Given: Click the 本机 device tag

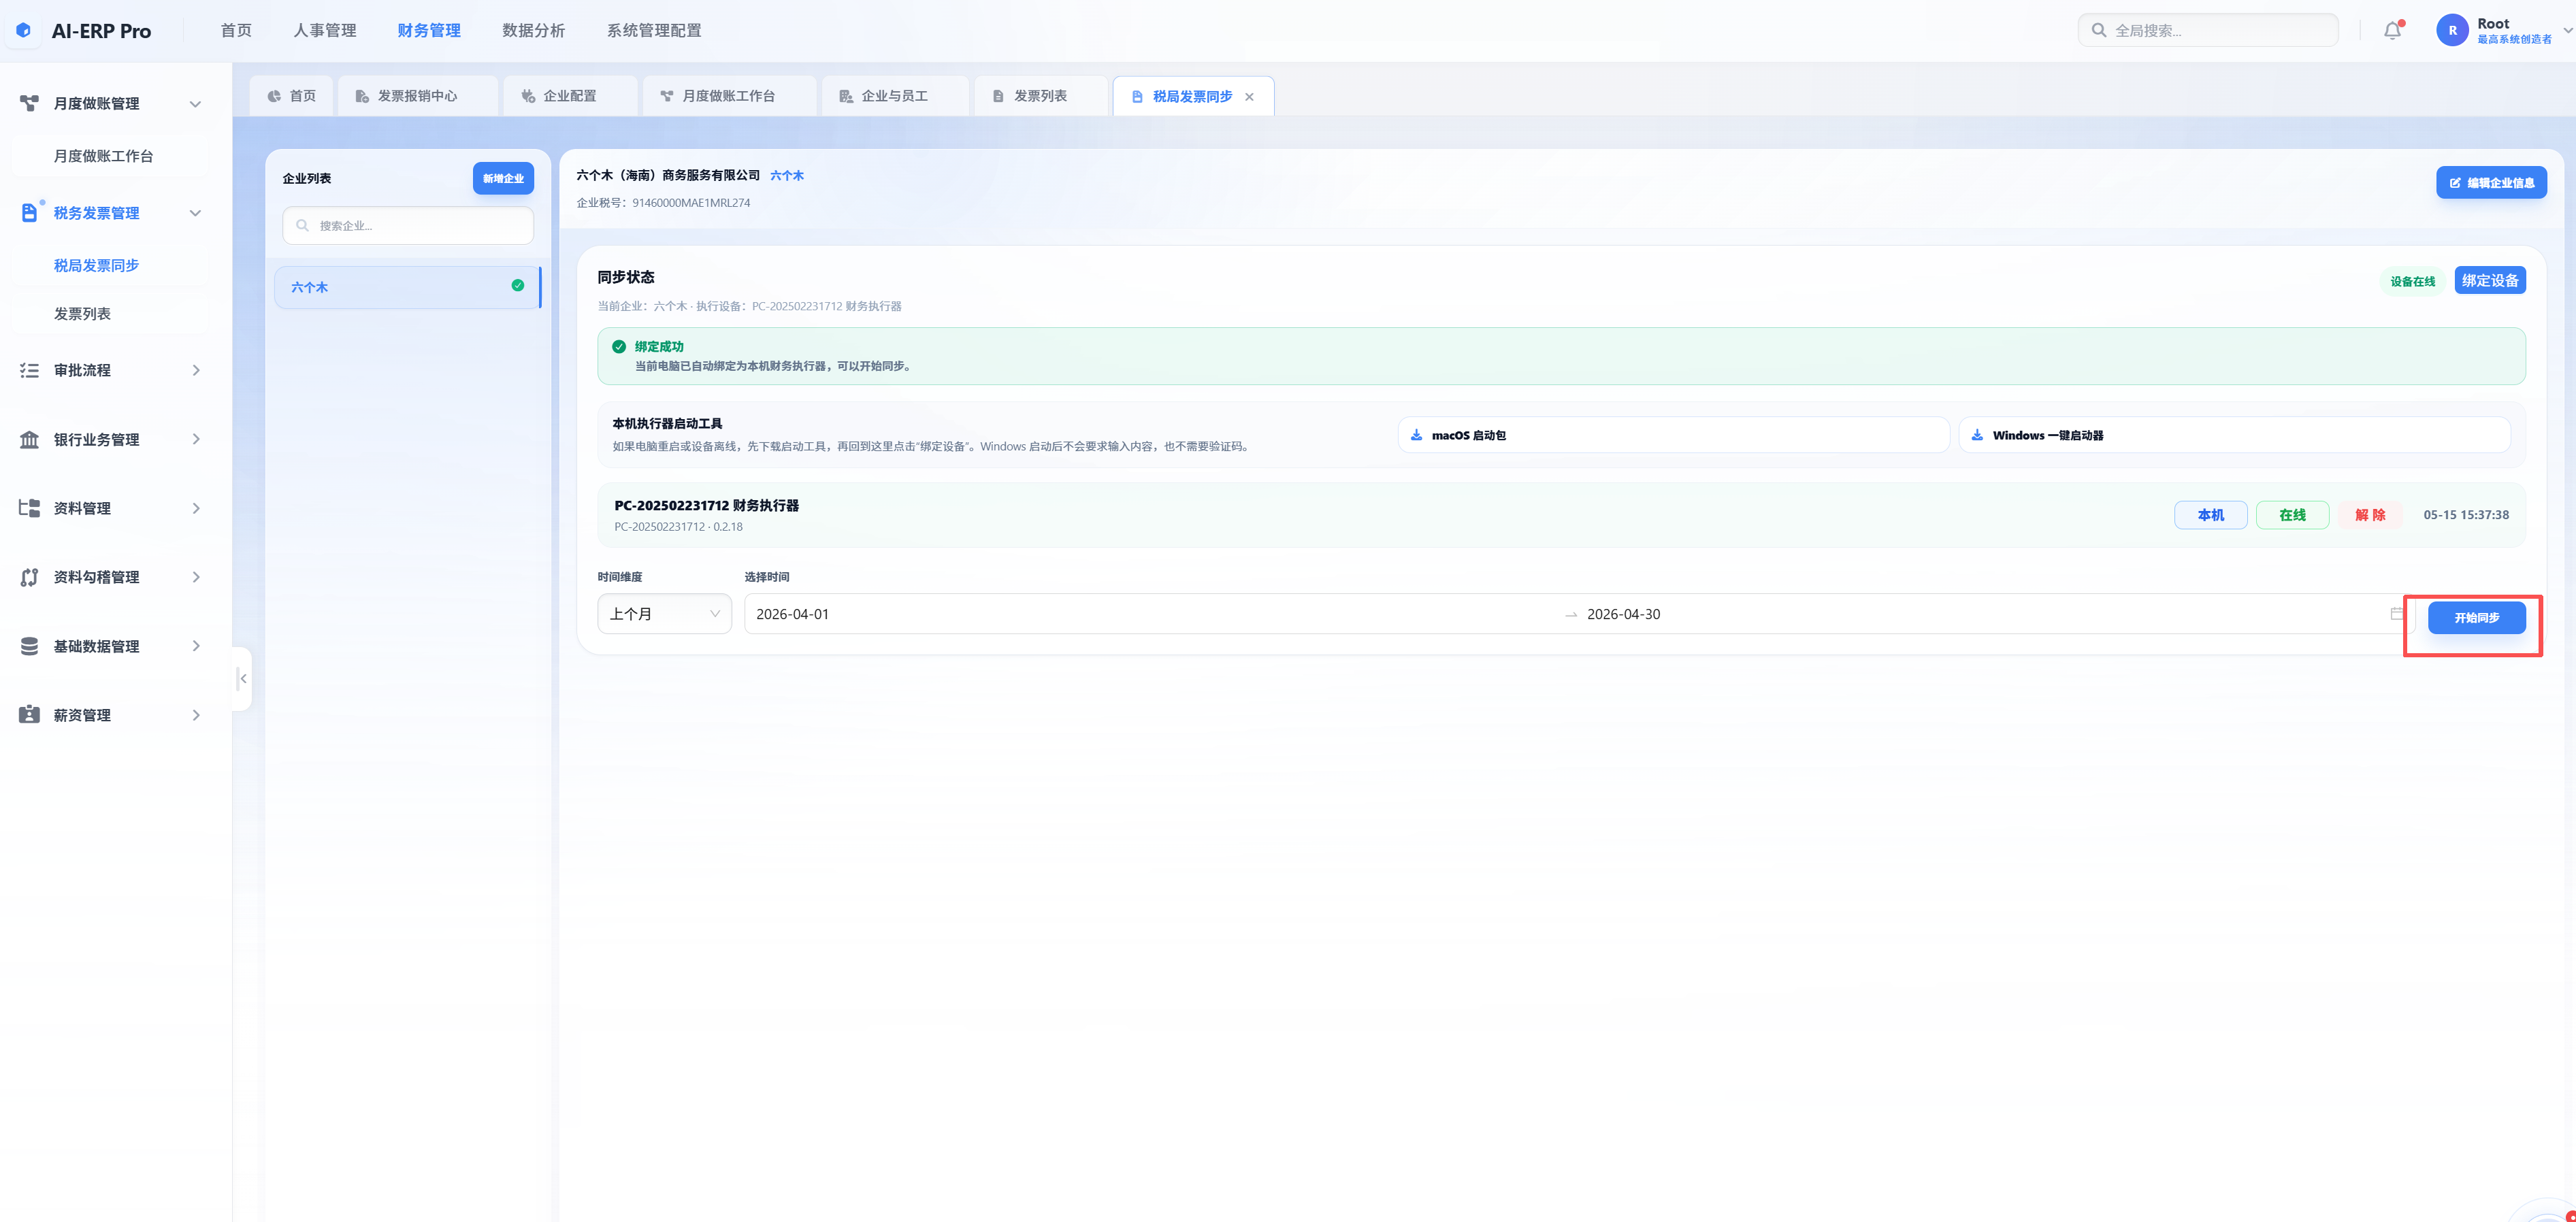Looking at the screenshot, I should pyautogui.click(x=2210, y=515).
